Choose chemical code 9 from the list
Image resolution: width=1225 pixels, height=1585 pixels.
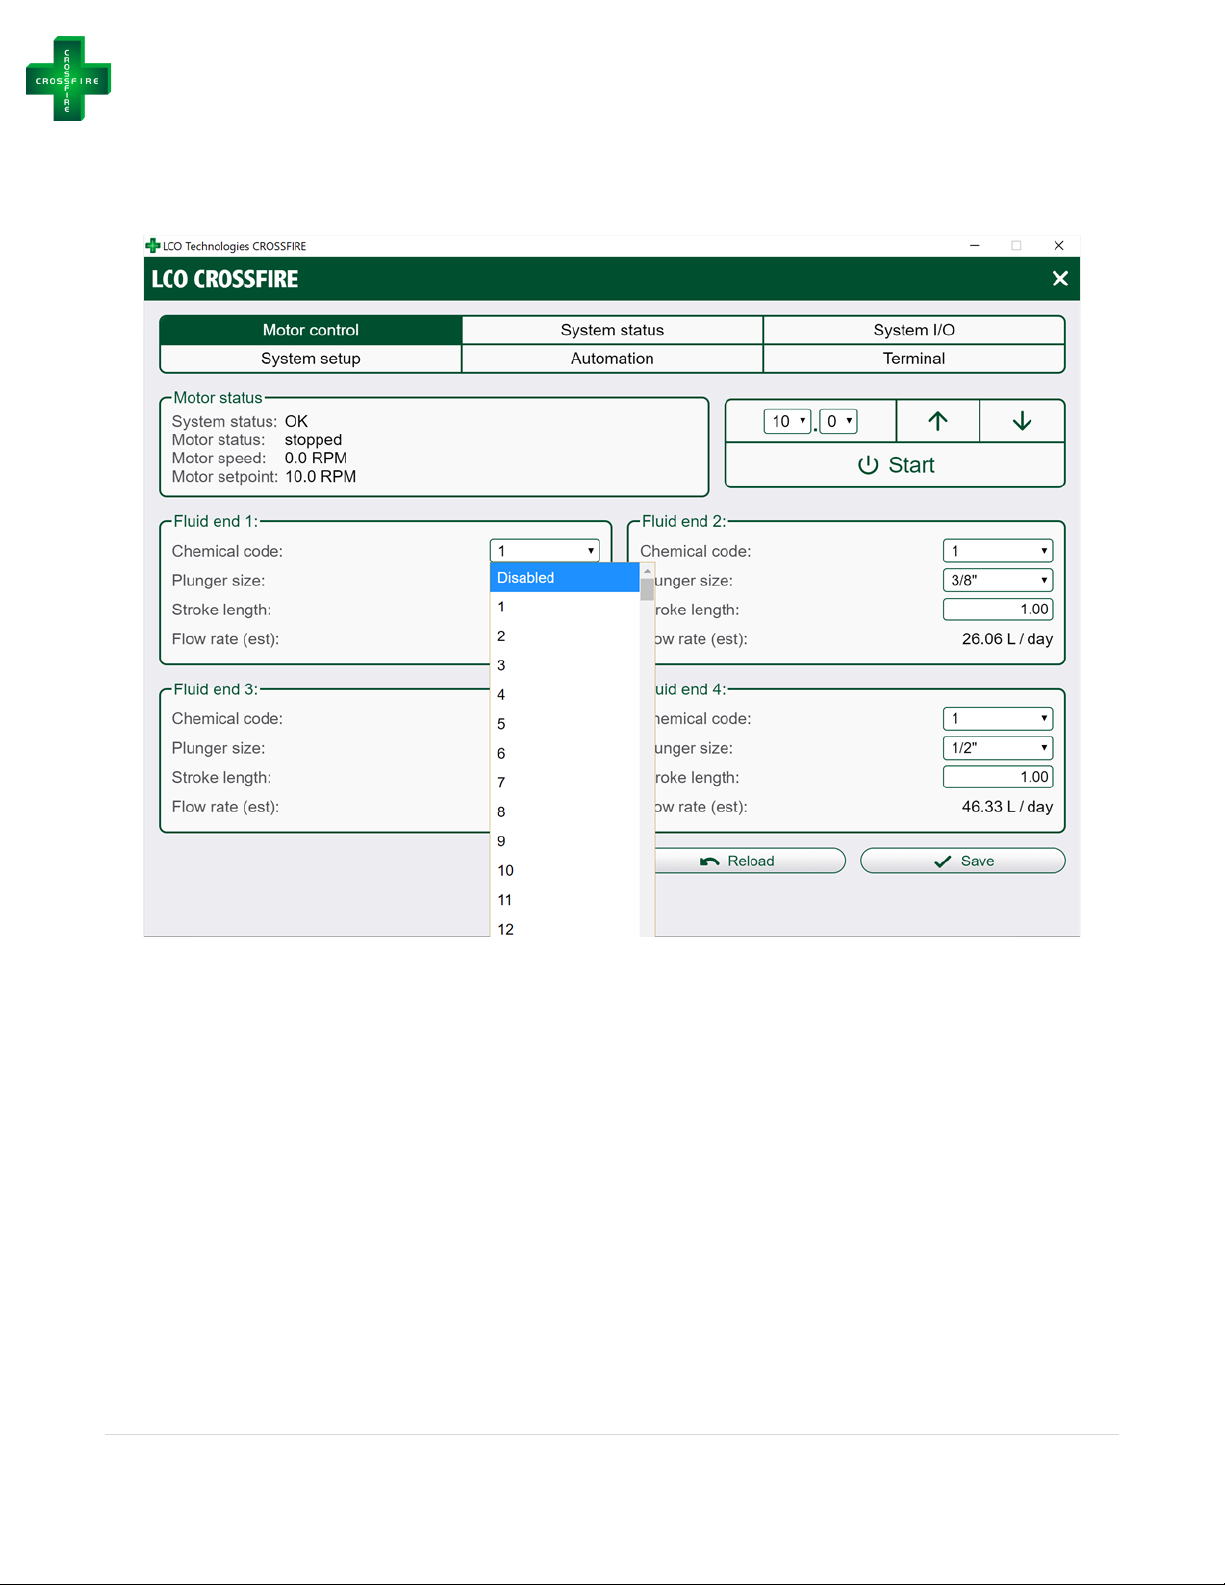tap(565, 841)
